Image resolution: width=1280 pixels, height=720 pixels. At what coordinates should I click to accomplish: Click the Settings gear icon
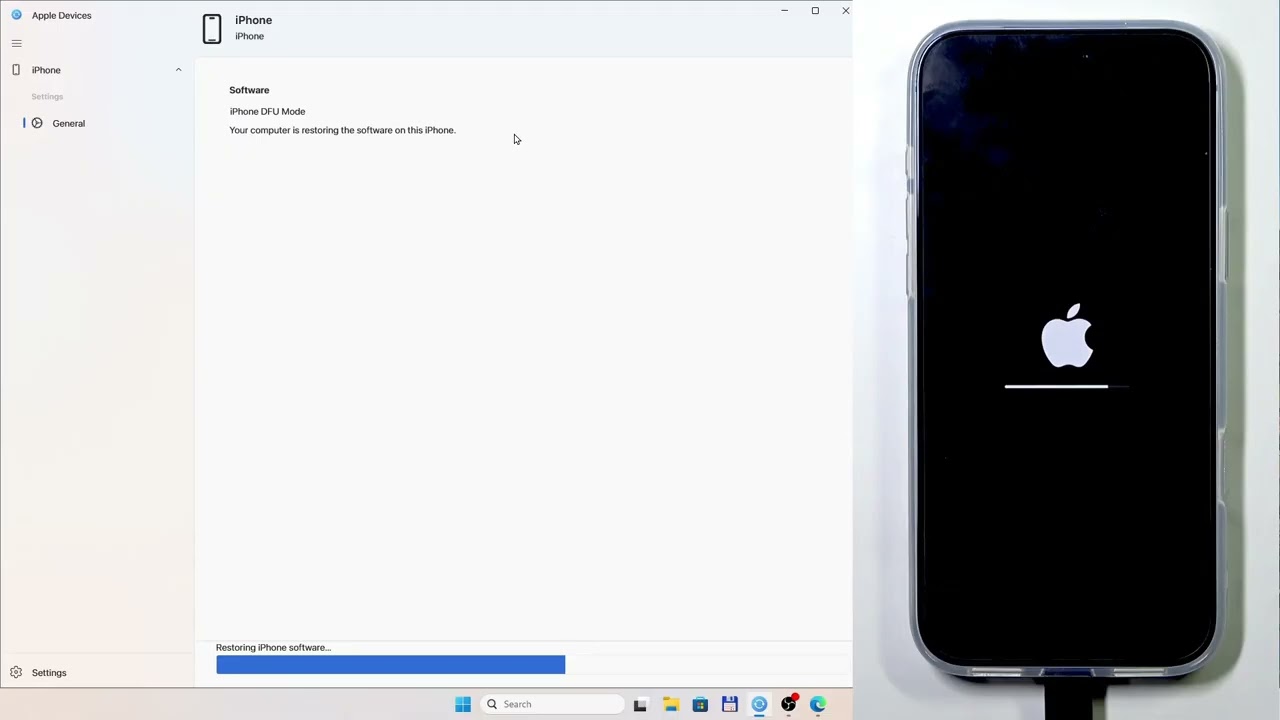[16, 673]
